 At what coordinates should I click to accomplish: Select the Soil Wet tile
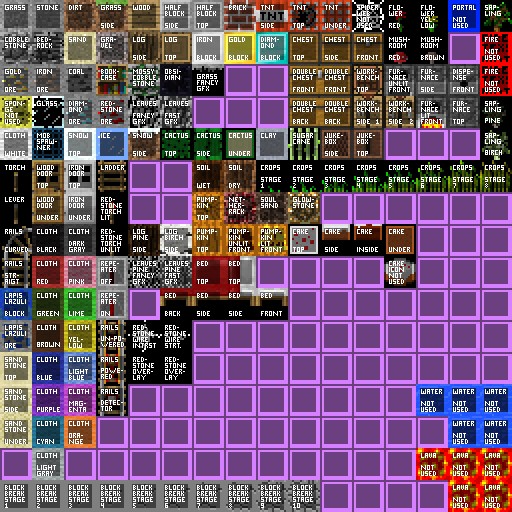pyautogui.click(x=208, y=176)
